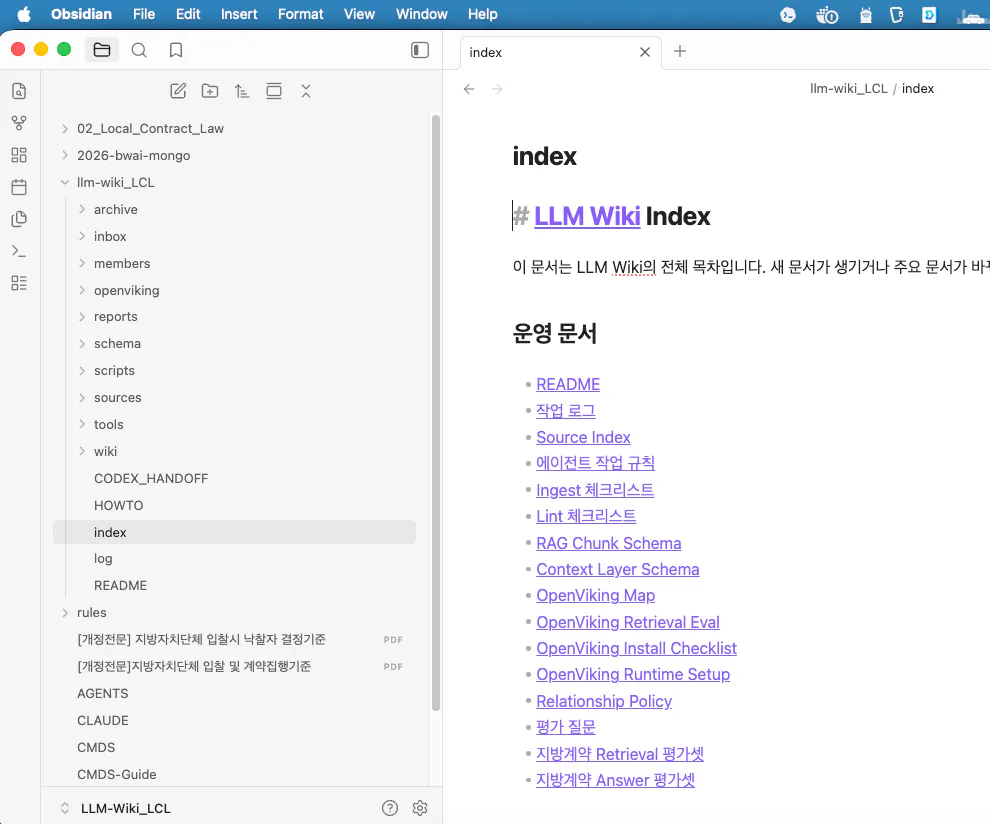Open the View menu

coord(359,14)
